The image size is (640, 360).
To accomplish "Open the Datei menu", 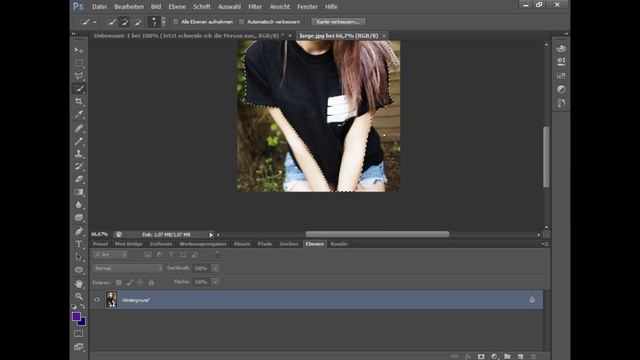I will pos(99,7).
